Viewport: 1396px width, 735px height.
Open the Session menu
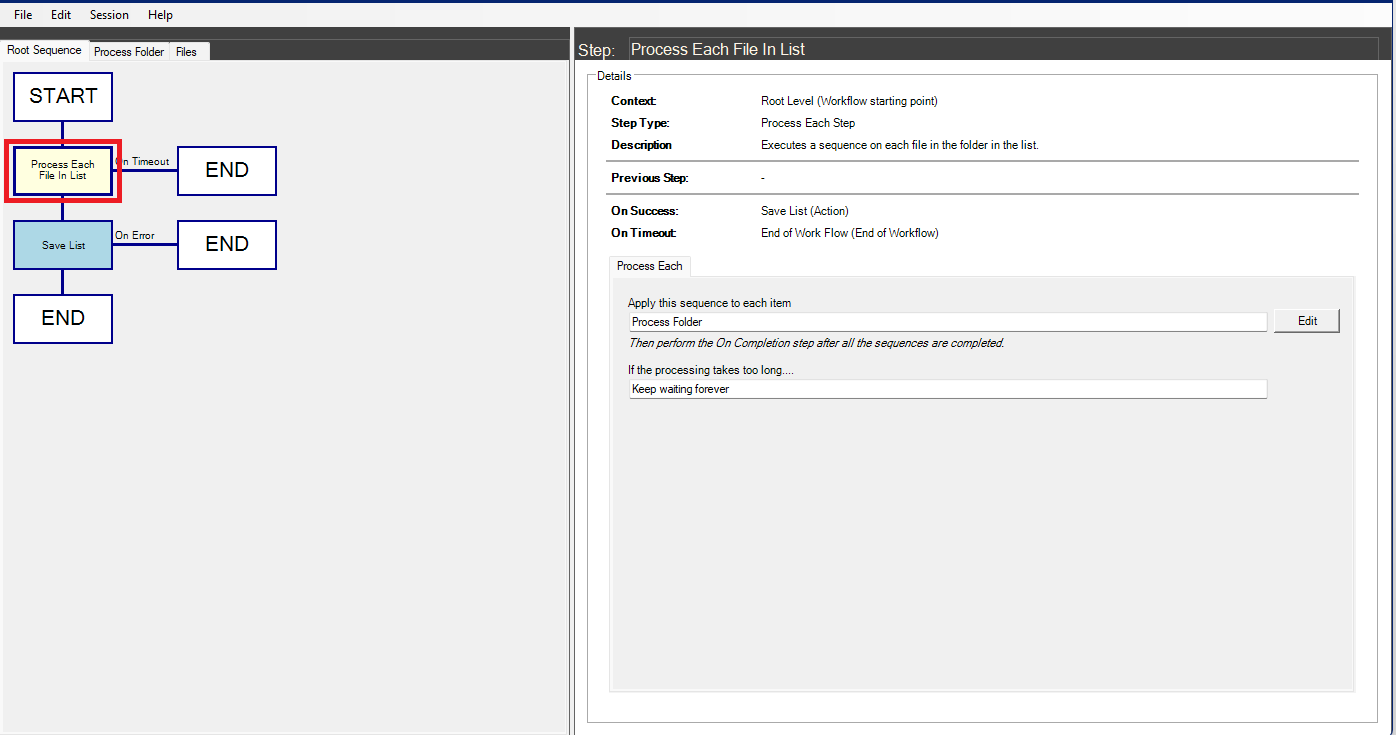109,15
